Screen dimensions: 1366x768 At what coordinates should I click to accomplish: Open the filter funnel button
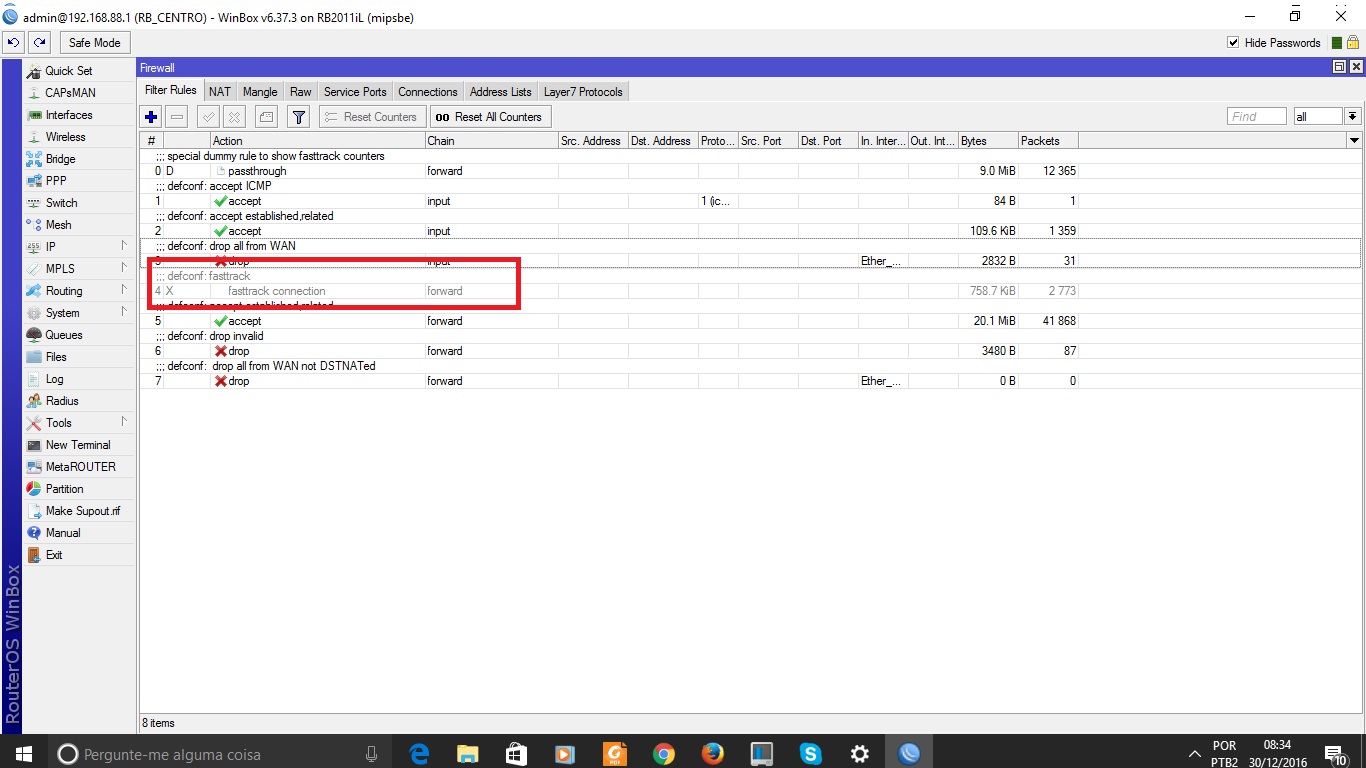point(298,117)
